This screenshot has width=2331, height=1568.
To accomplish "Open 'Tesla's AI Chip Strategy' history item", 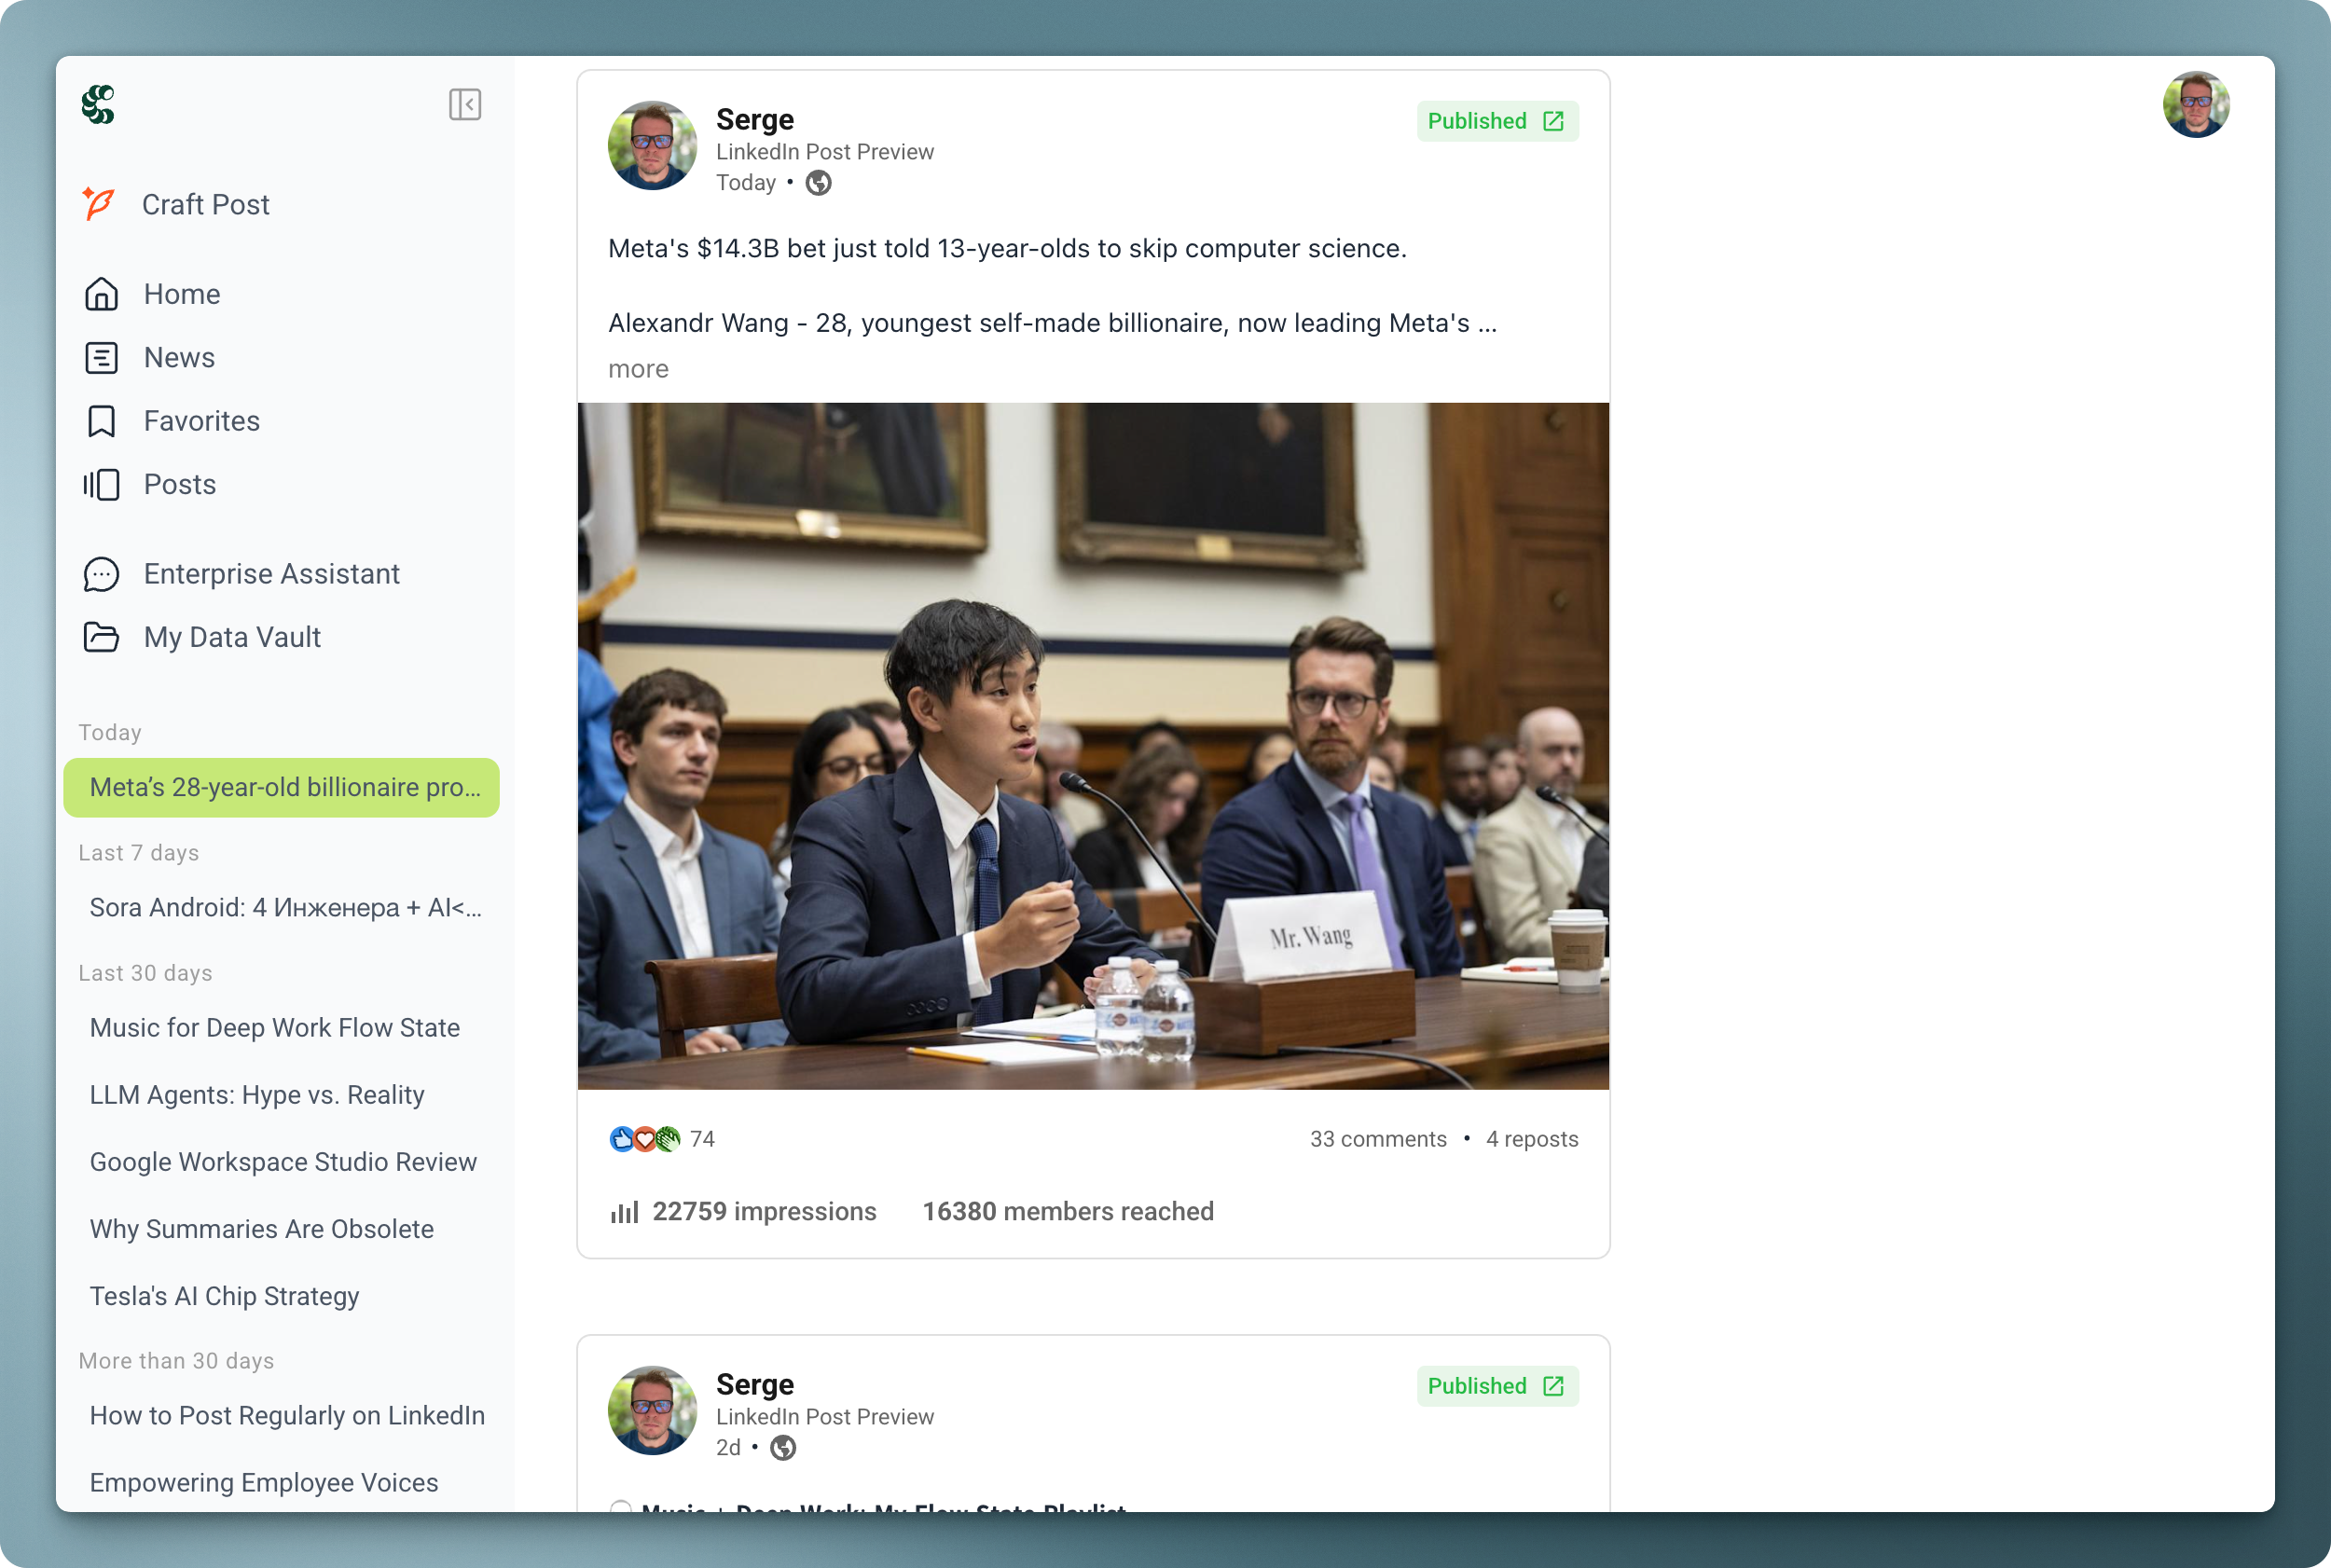I will coord(224,1296).
